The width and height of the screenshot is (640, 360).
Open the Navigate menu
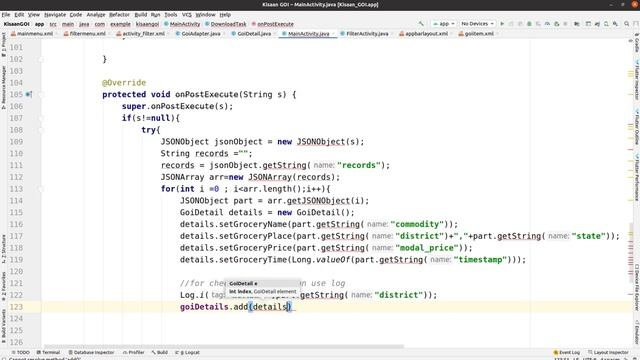55,15
